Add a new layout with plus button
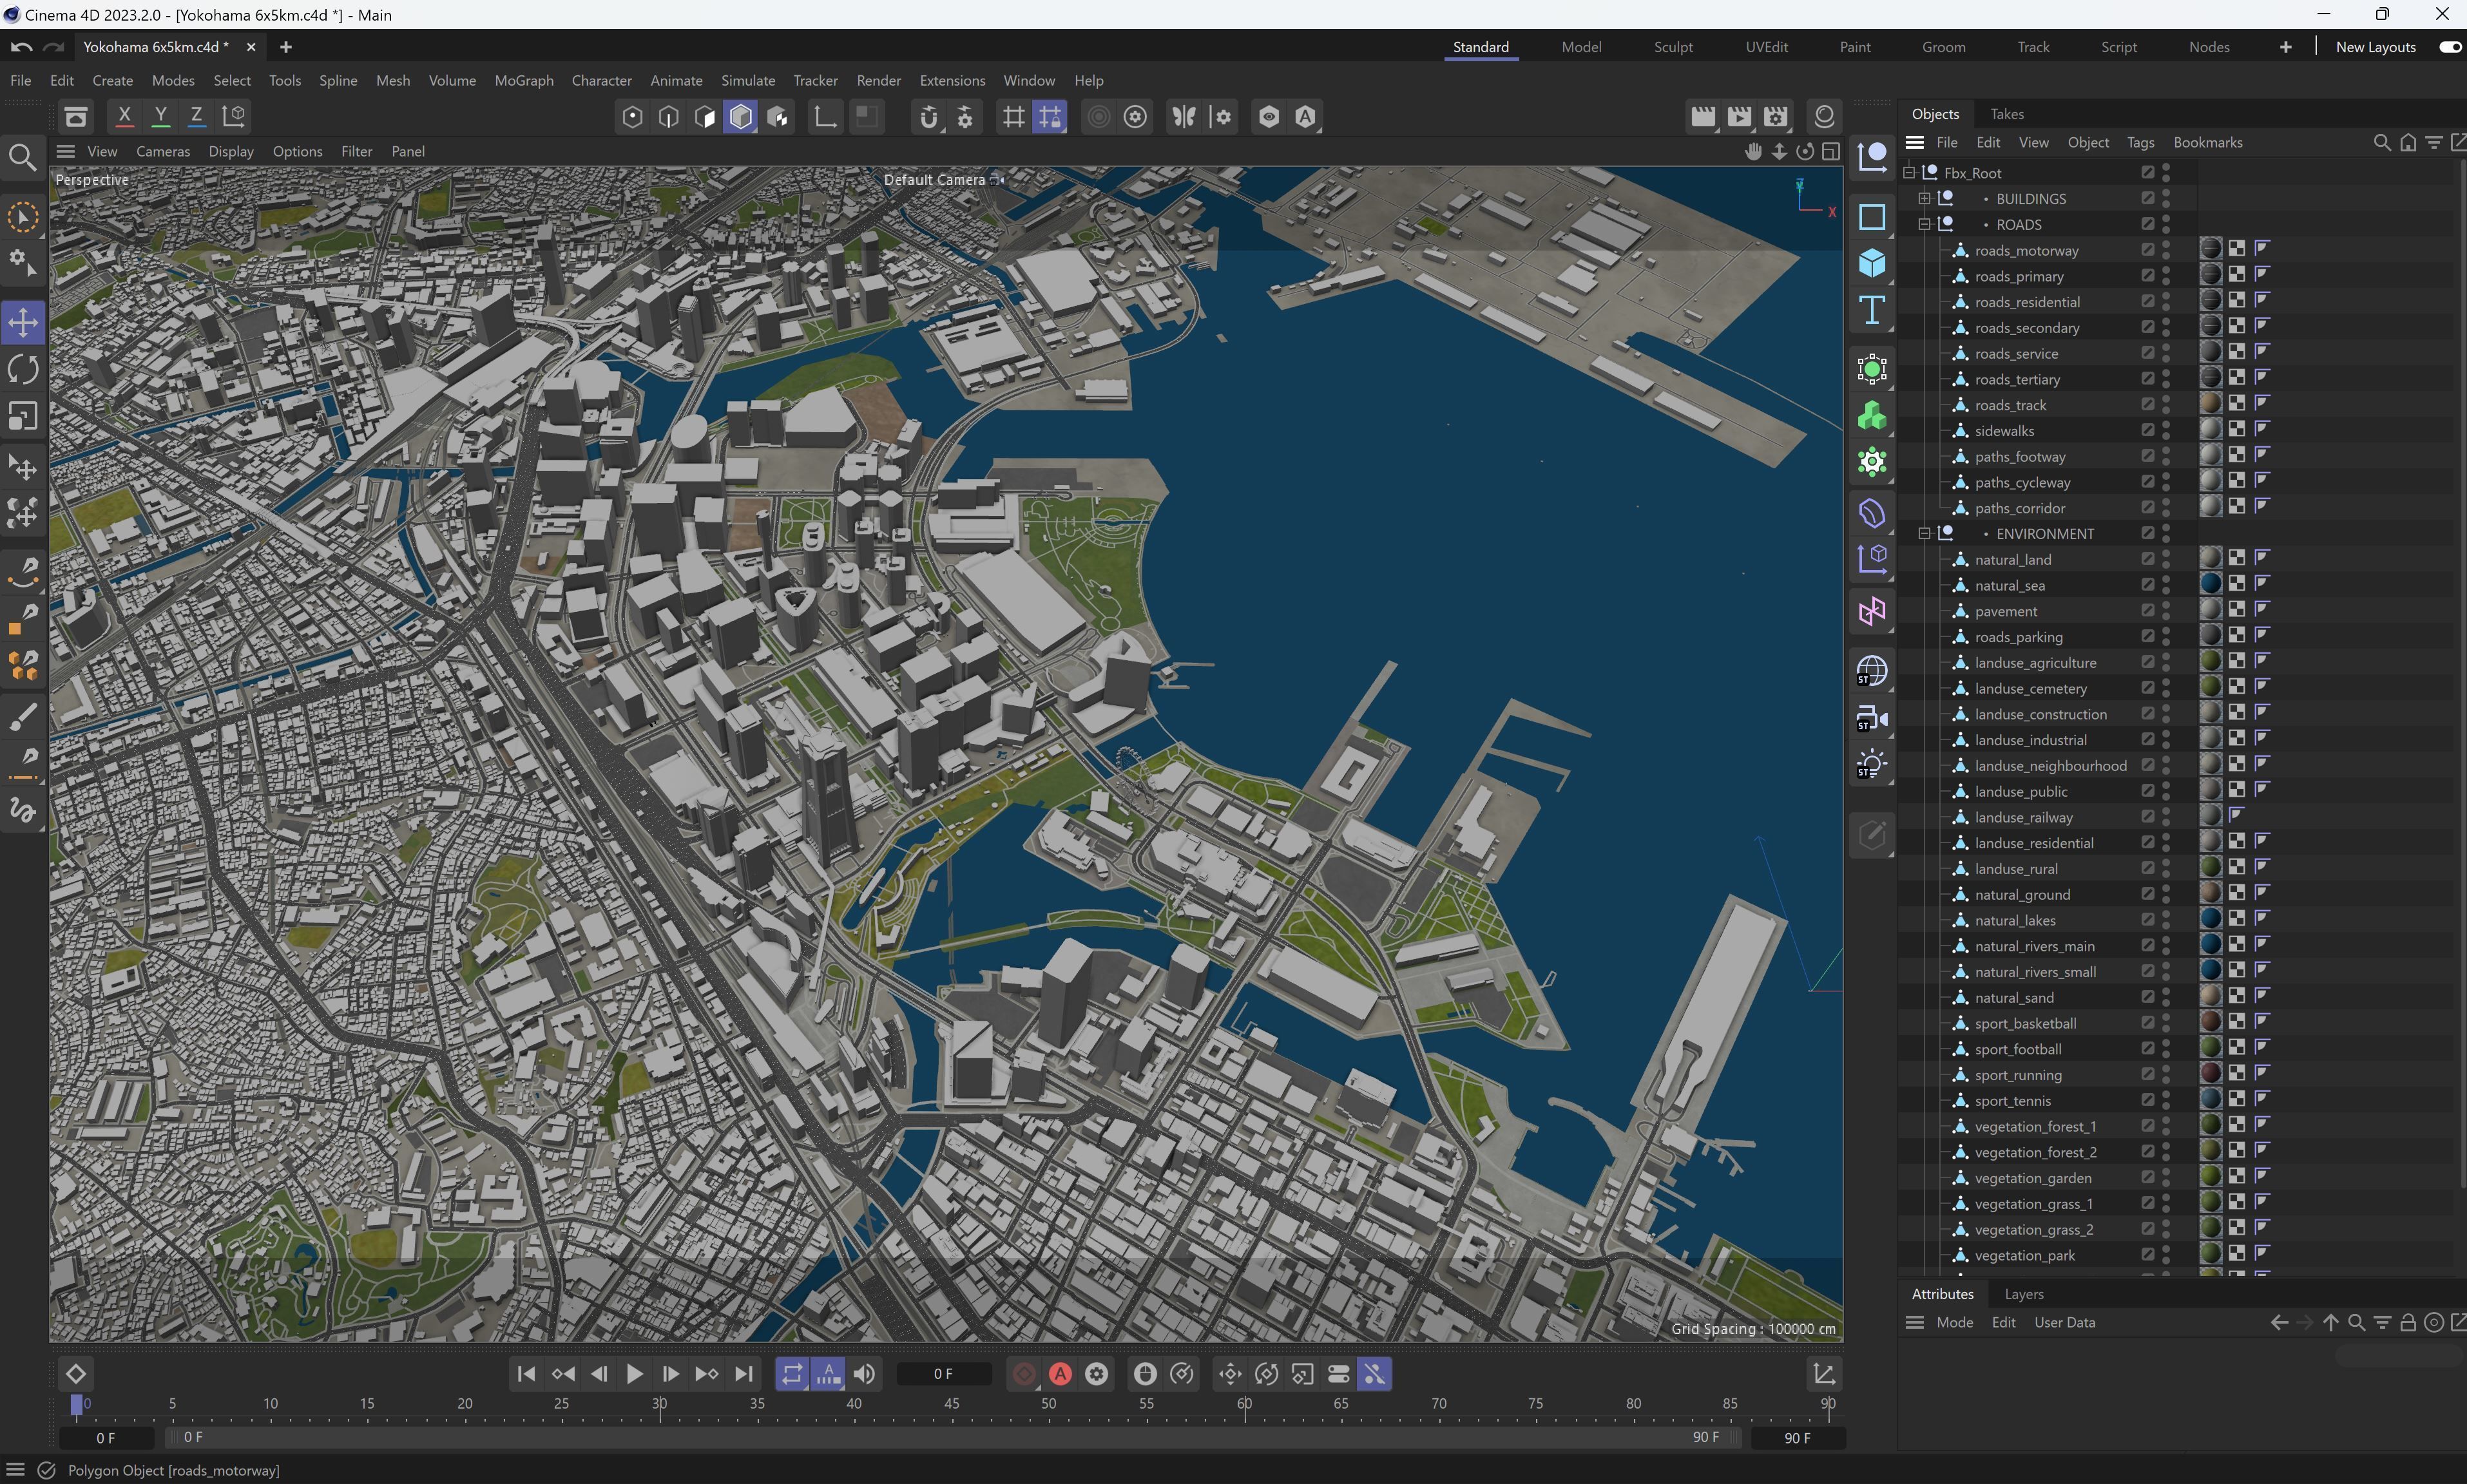 click(x=2285, y=47)
